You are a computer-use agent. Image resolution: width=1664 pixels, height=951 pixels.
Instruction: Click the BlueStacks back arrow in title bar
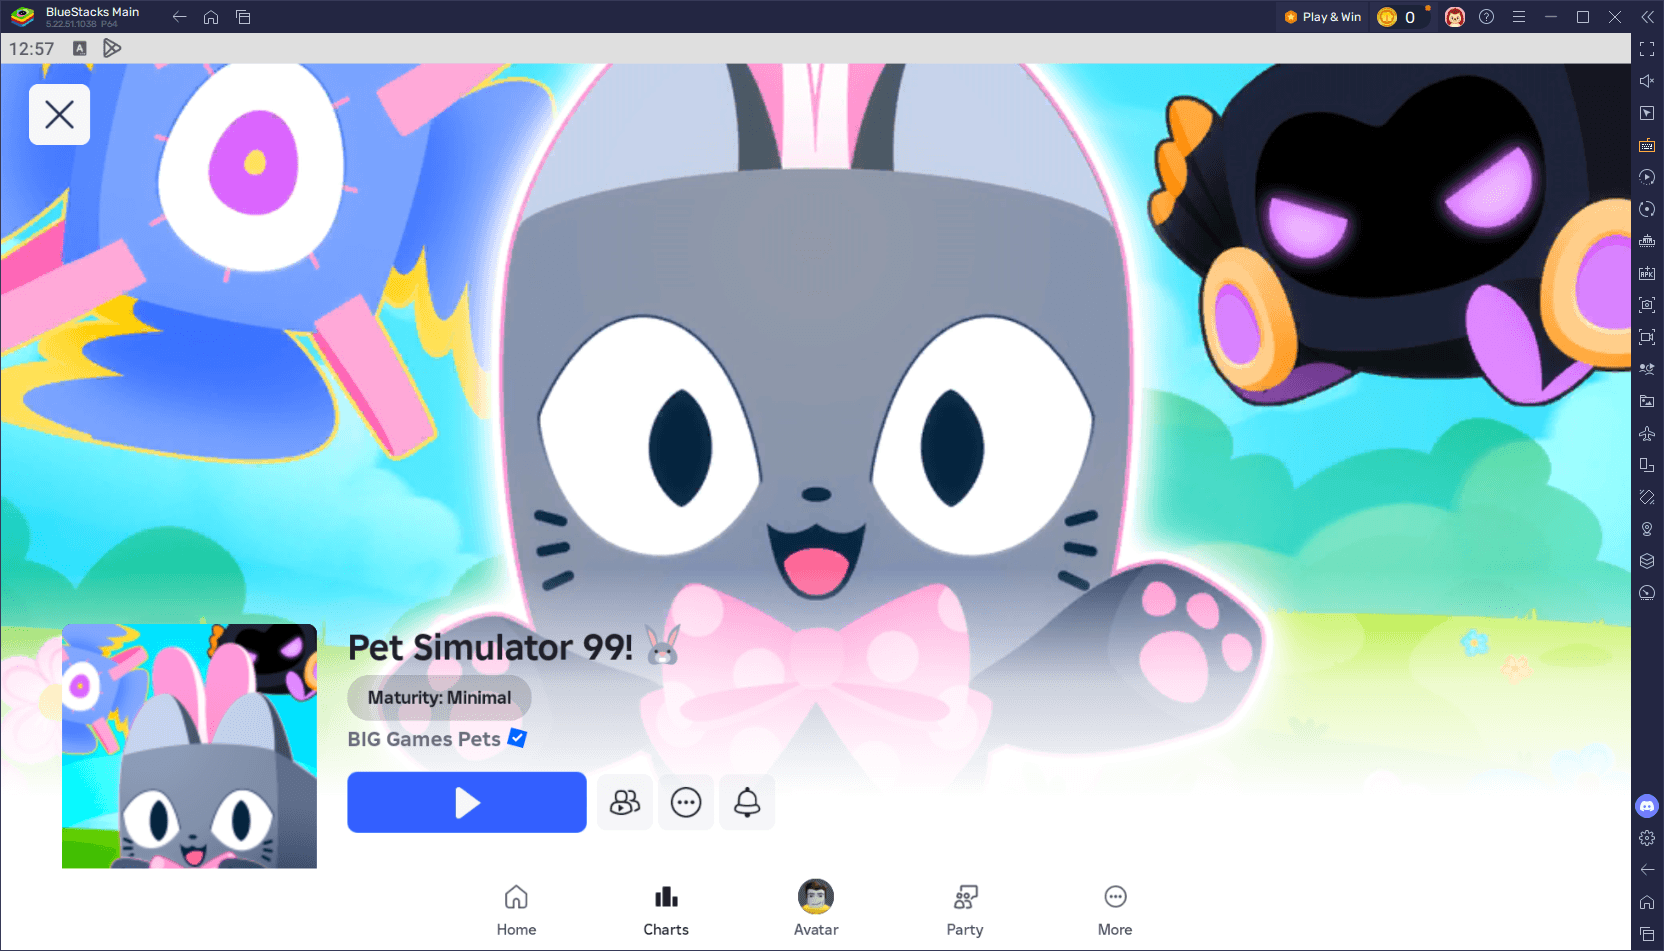[x=180, y=17]
